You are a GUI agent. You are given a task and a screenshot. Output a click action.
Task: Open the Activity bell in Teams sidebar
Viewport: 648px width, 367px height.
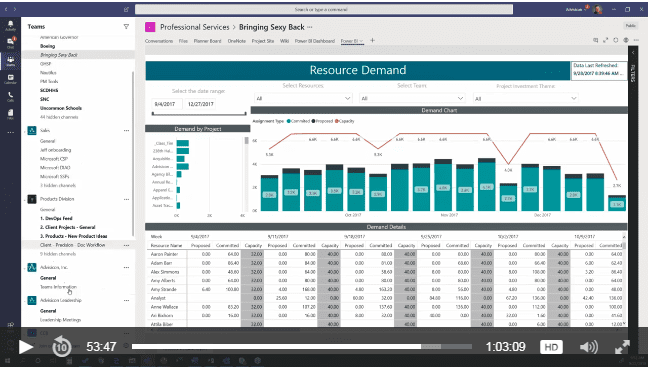(x=10, y=25)
